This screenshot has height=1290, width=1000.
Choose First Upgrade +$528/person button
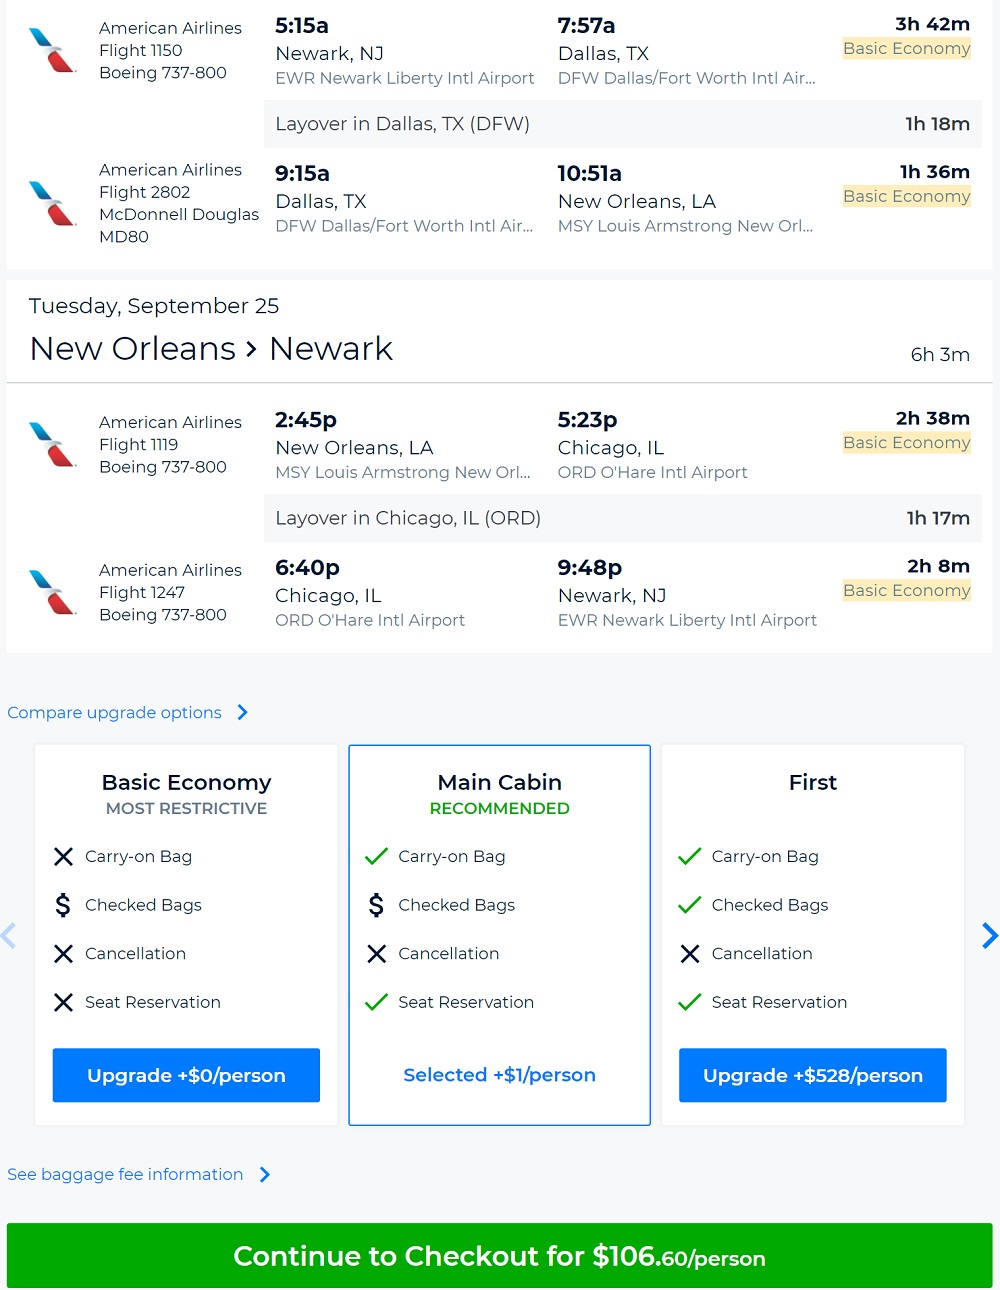click(812, 1075)
